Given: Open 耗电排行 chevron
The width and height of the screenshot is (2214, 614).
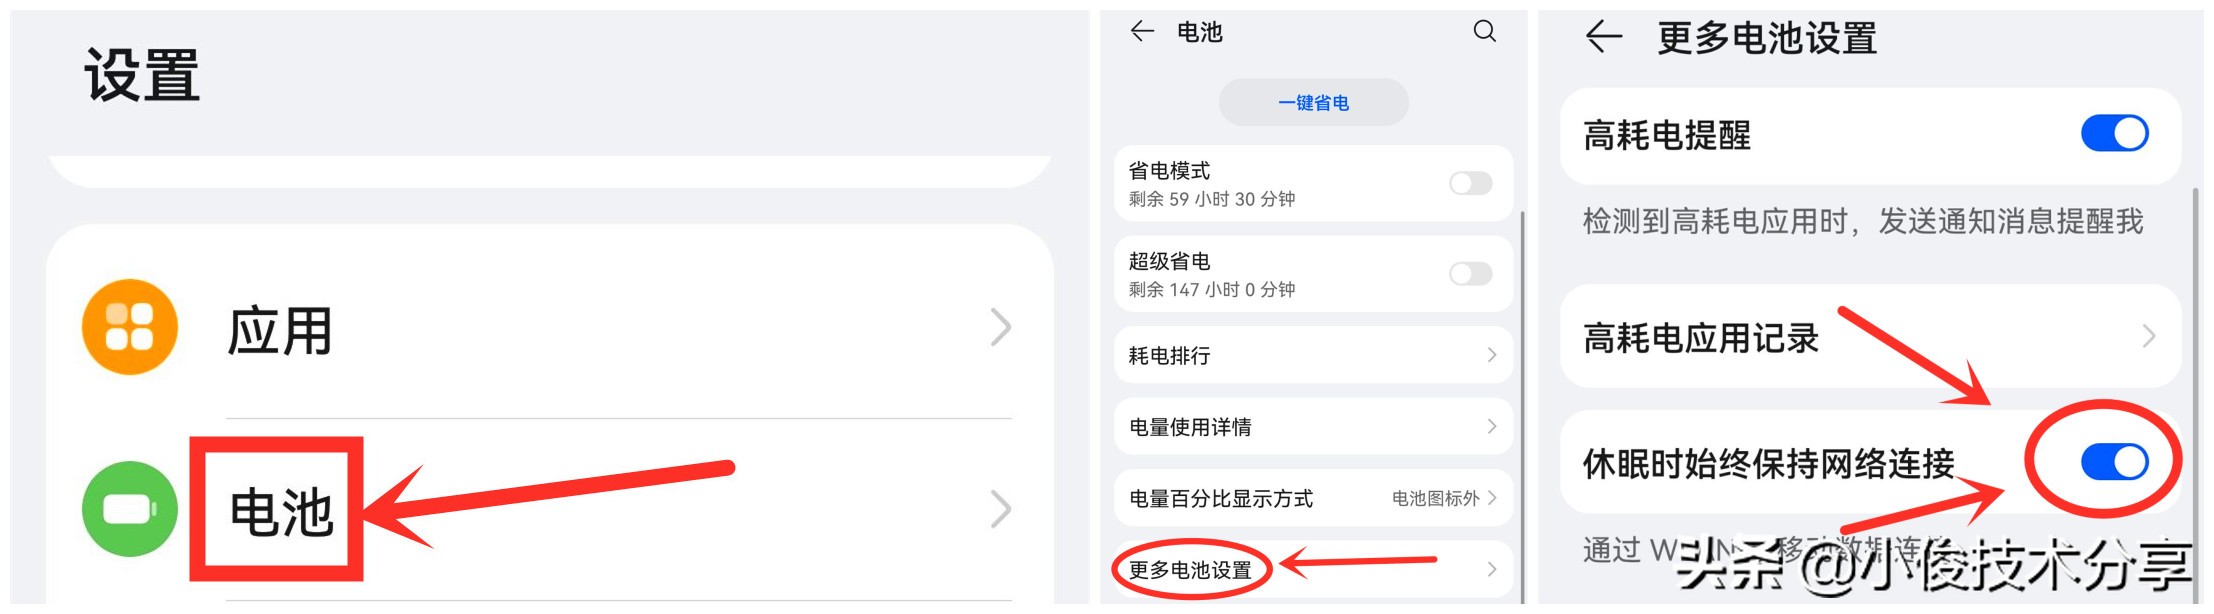Looking at the screenshot, I should 1492,355.
